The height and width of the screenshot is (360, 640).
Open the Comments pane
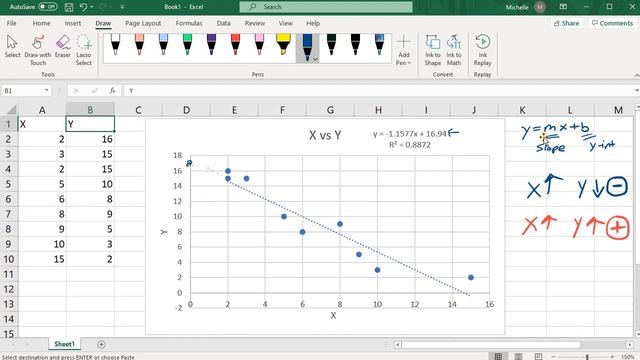(612, 23)
